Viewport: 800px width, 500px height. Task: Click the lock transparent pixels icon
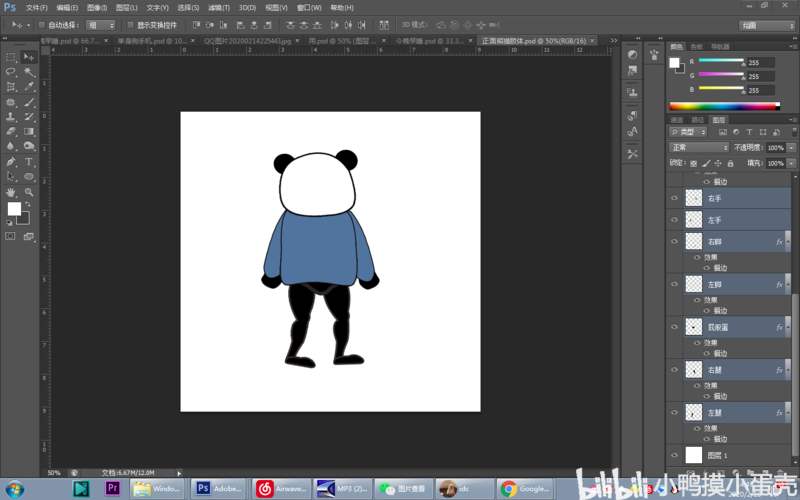[693, 163]
